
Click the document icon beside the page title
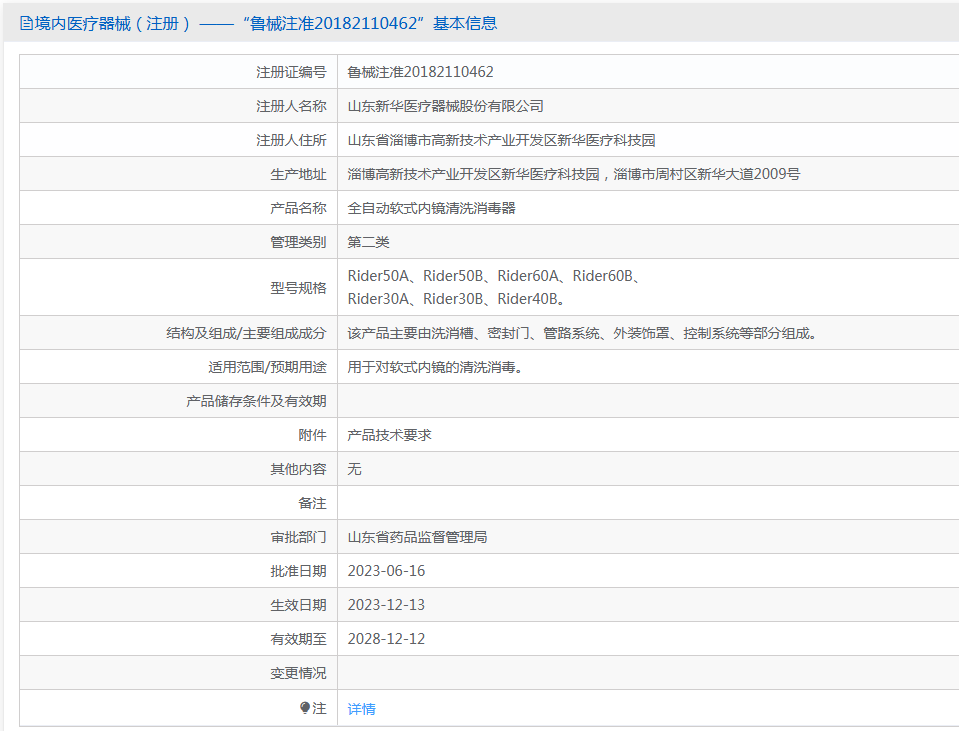[26, 24]
